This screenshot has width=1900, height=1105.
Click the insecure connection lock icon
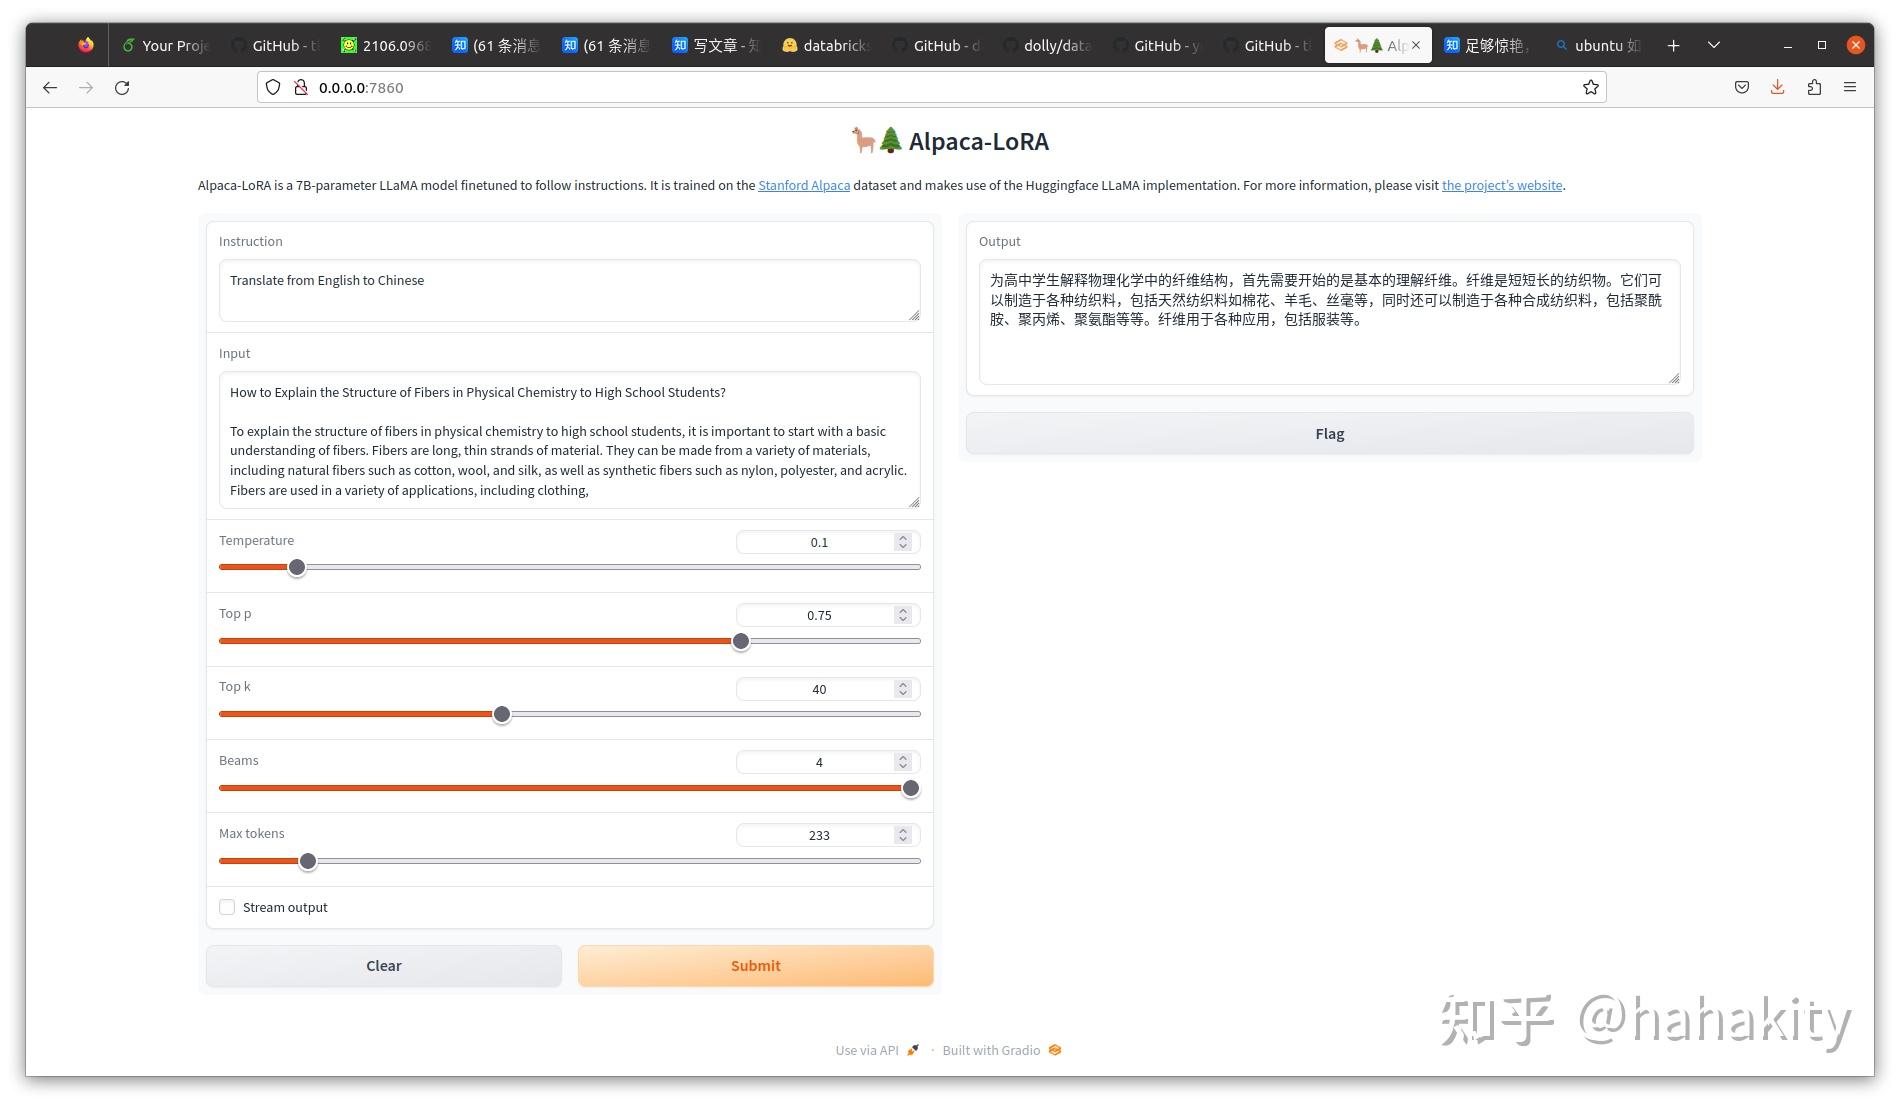point(300,88)
